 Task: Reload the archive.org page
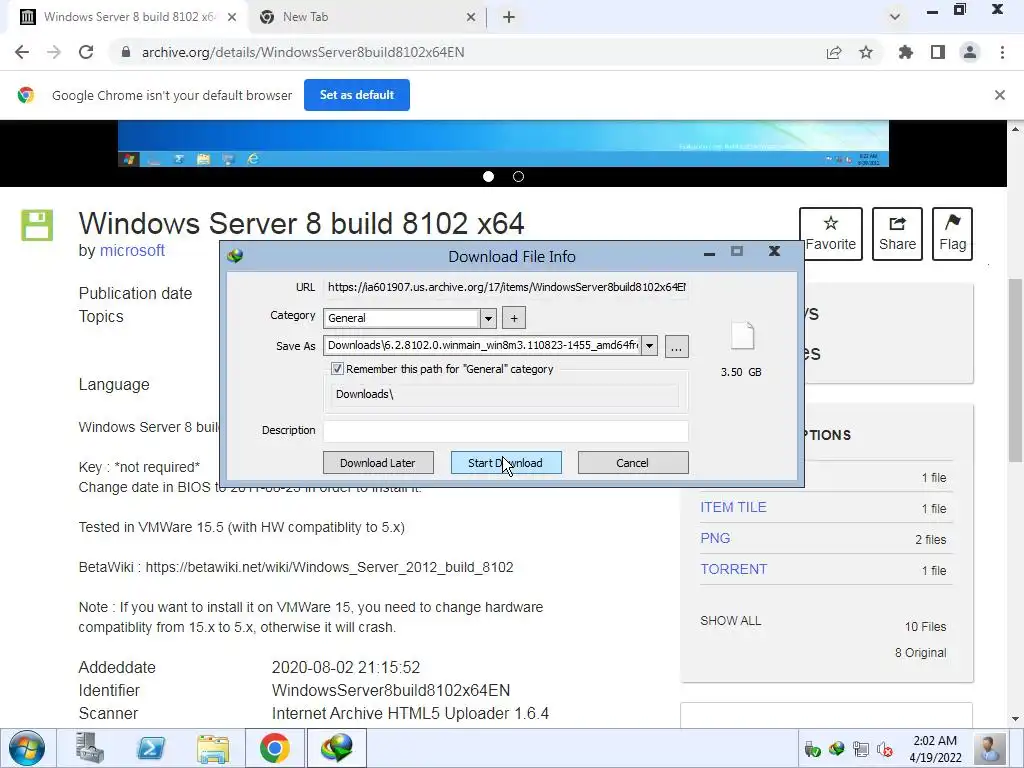pos(86,52)
